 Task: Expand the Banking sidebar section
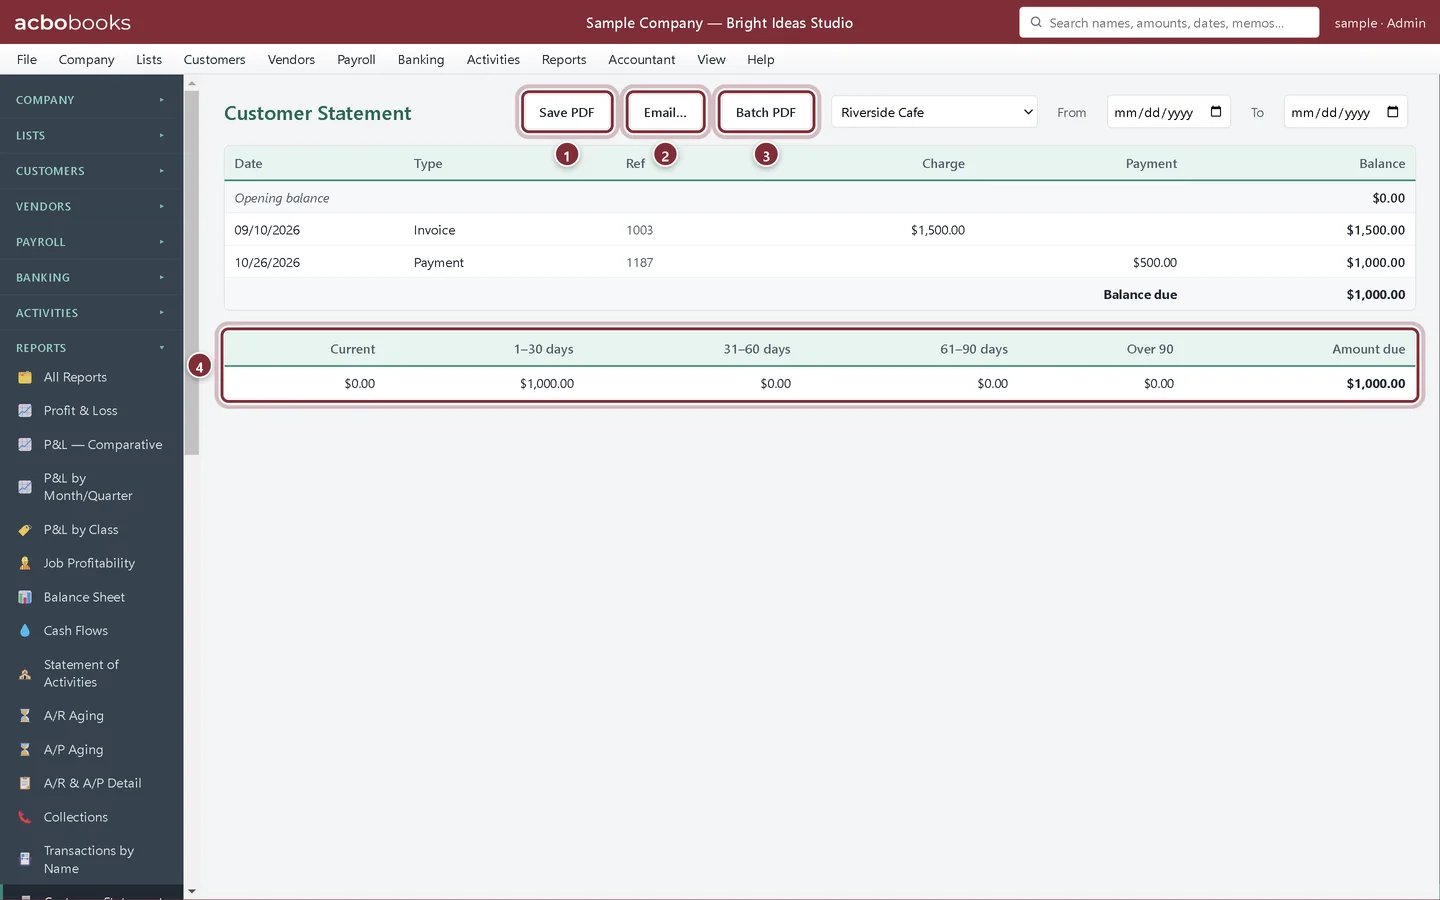(91, 278)
